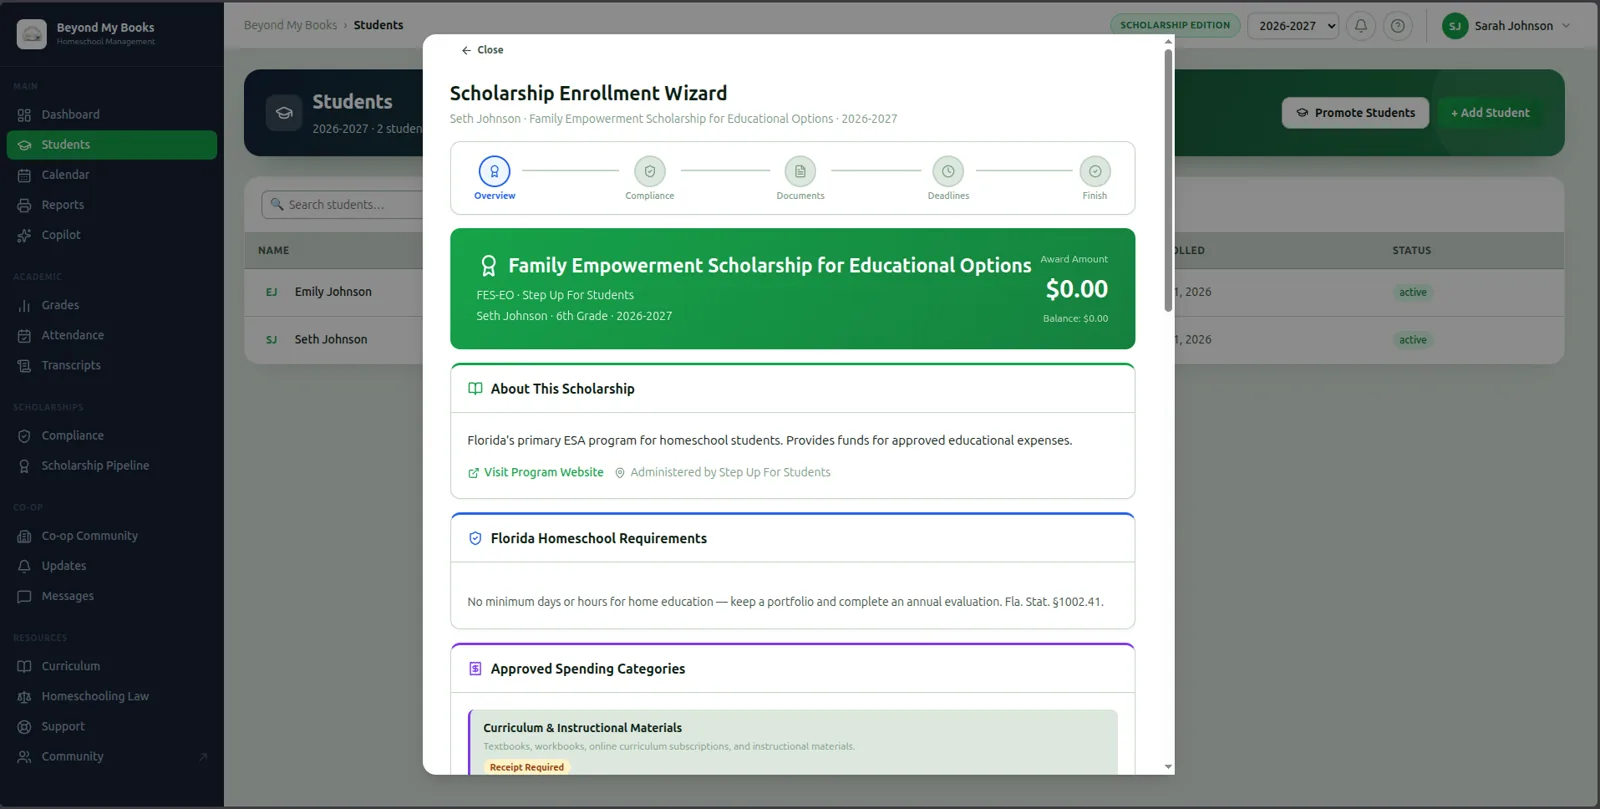Go to the Deadlines wizard step

(x=948, y=178)
